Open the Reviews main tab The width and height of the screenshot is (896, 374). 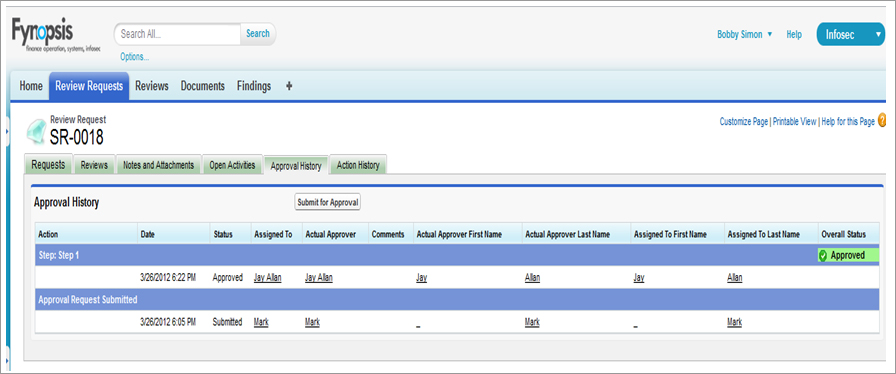(x=151, y=86)
